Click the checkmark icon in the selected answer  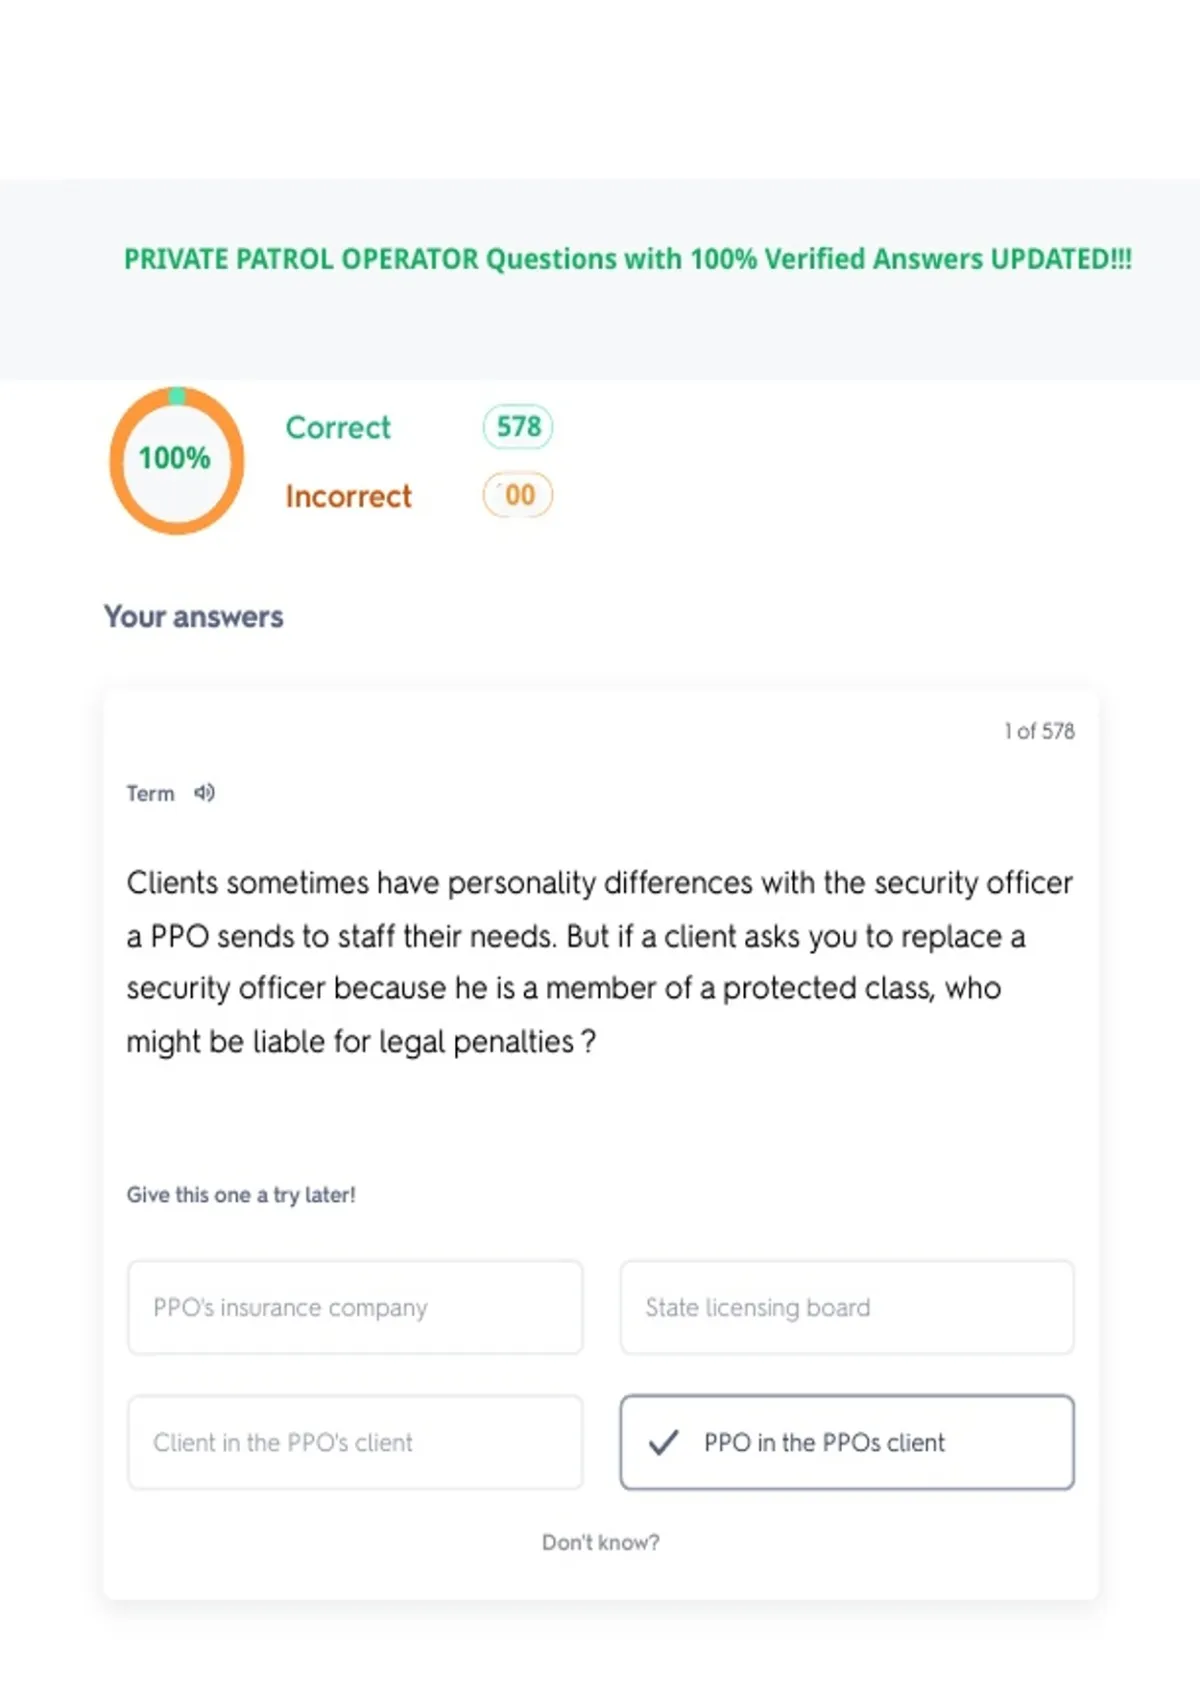point(663,1443)
